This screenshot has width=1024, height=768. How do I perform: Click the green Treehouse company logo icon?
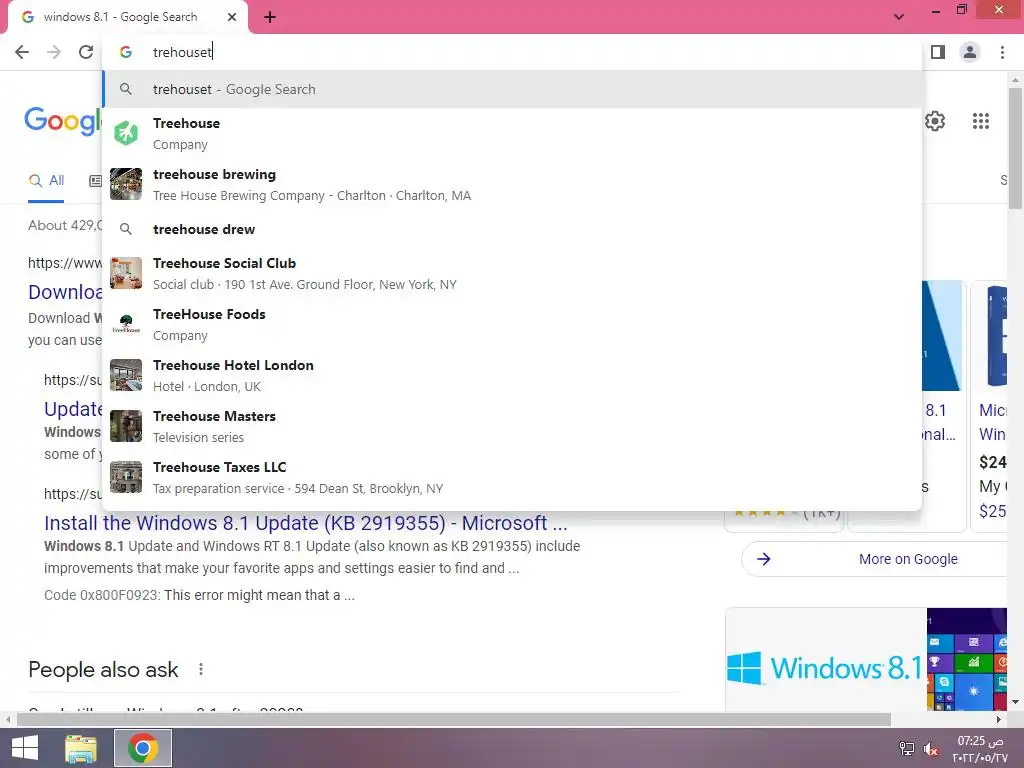[126, 133]
